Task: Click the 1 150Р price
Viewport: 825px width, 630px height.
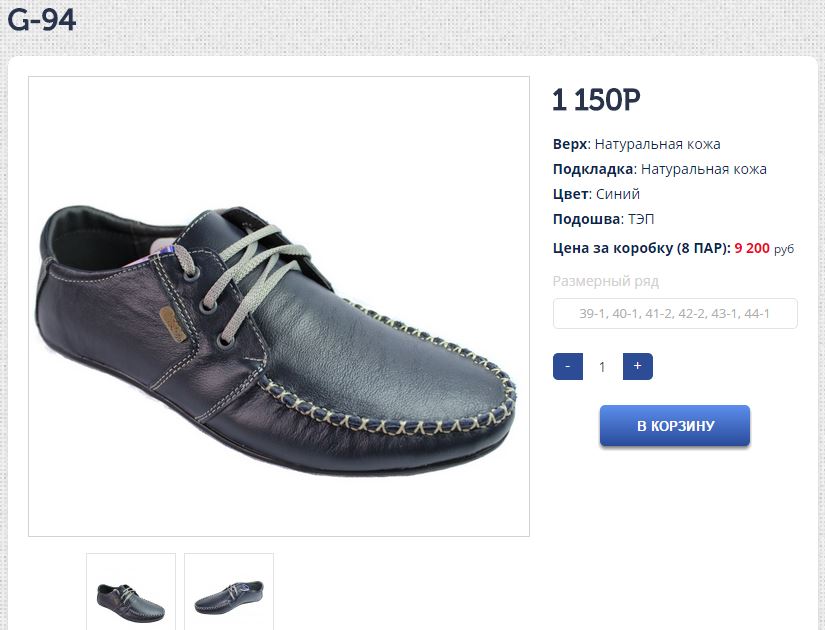Action: 596,100
